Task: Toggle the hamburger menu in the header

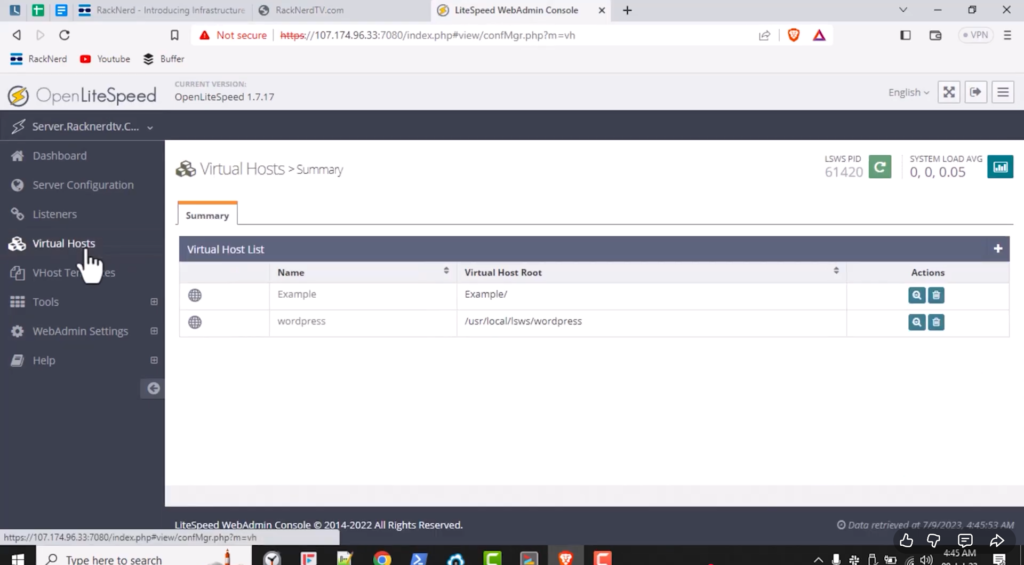Action: tap(1002, 92)
